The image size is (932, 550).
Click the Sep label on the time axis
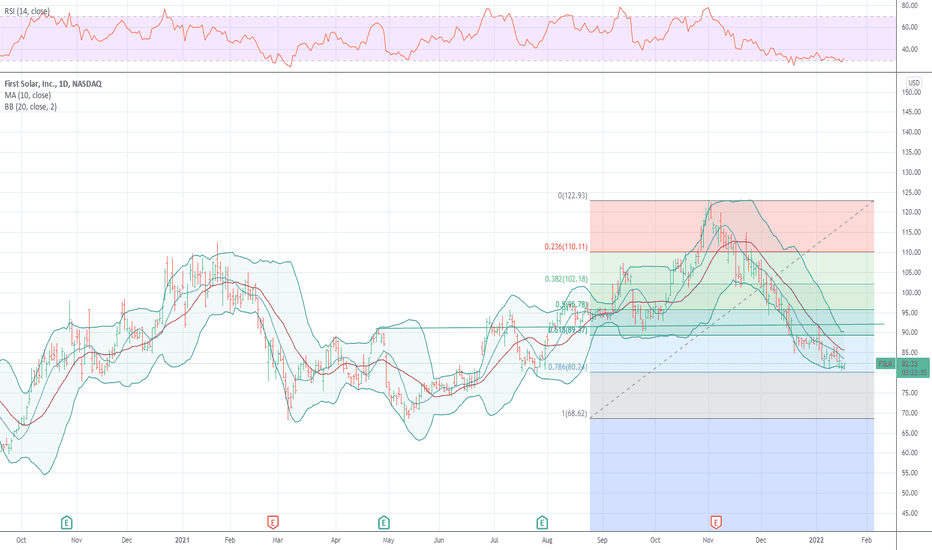[602, 540]
